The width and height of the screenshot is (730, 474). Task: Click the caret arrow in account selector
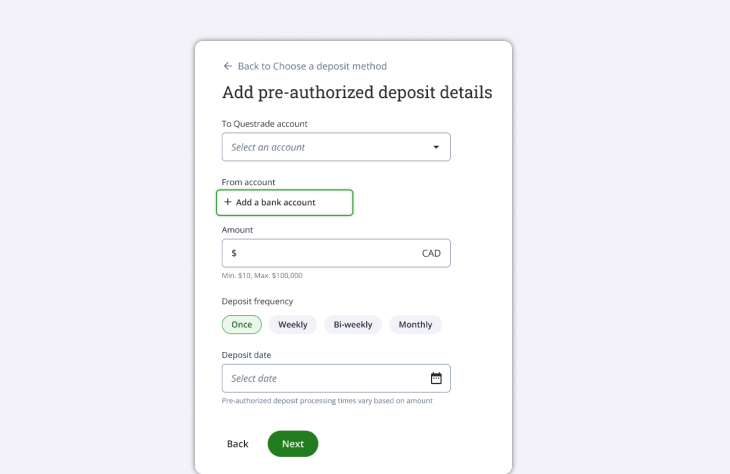point(436,147)
